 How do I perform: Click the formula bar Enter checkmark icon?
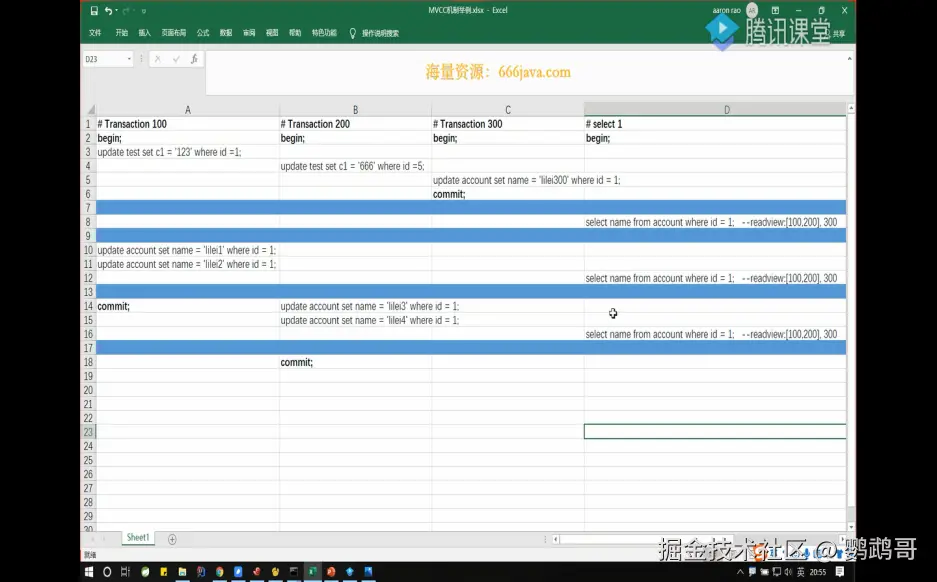[x=176, y=59]
